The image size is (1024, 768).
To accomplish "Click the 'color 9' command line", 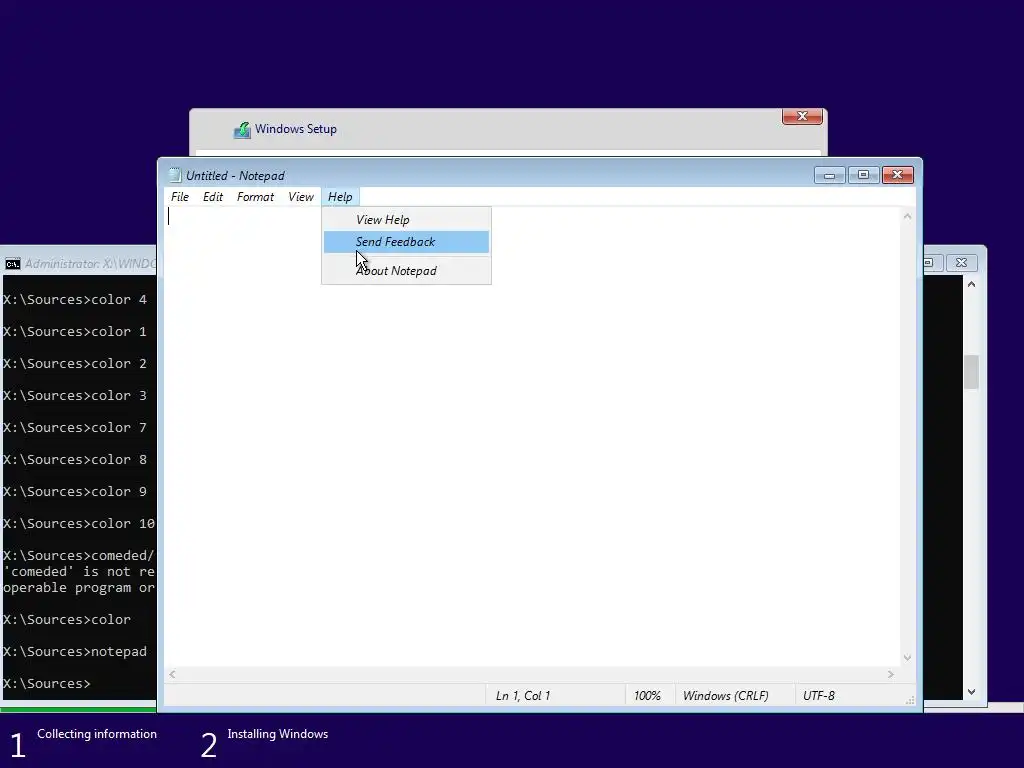I will click(75, 492).
